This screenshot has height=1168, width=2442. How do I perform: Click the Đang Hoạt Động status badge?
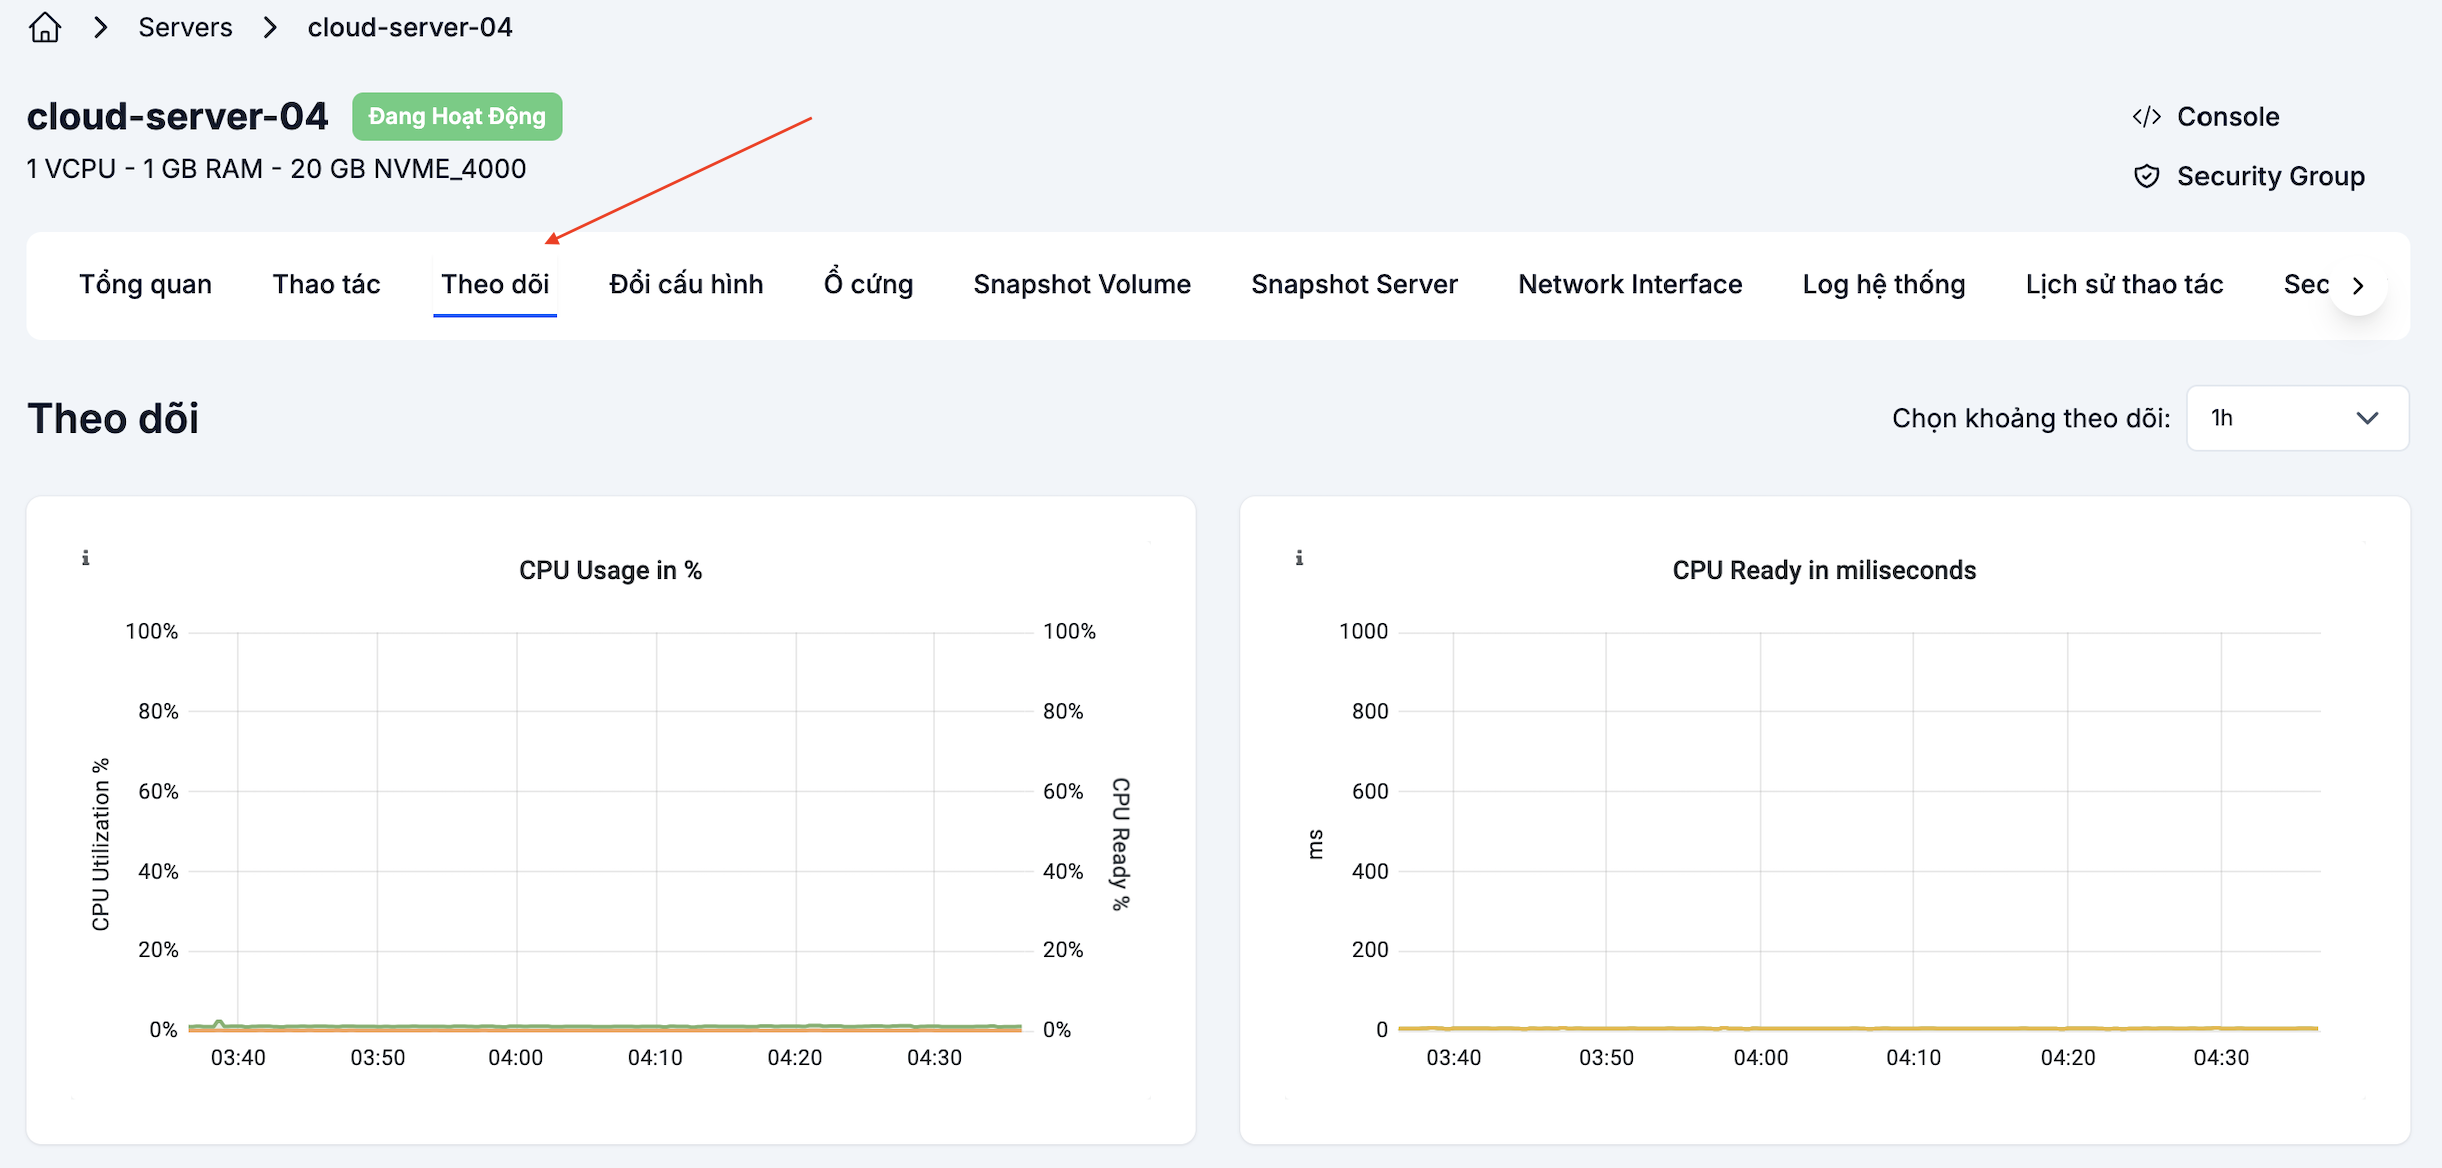pos(457,117)
